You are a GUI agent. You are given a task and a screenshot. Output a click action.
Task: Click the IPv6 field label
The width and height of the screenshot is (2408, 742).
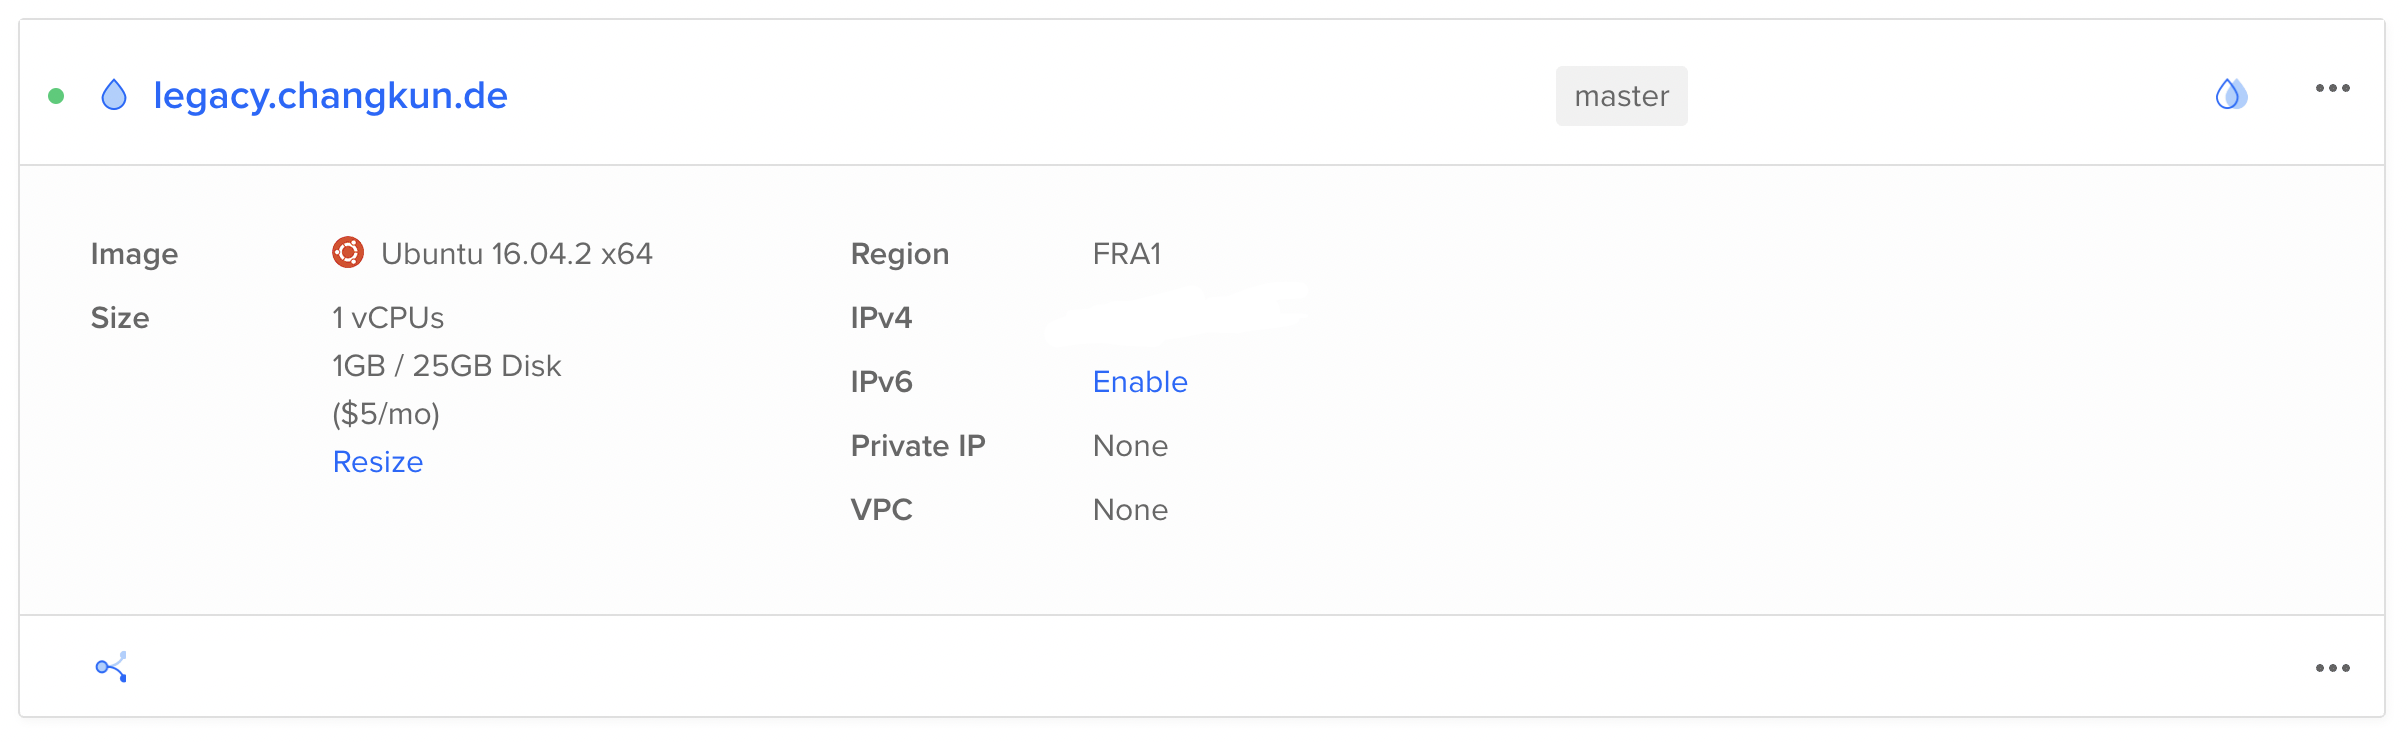[x=881, y=382]
